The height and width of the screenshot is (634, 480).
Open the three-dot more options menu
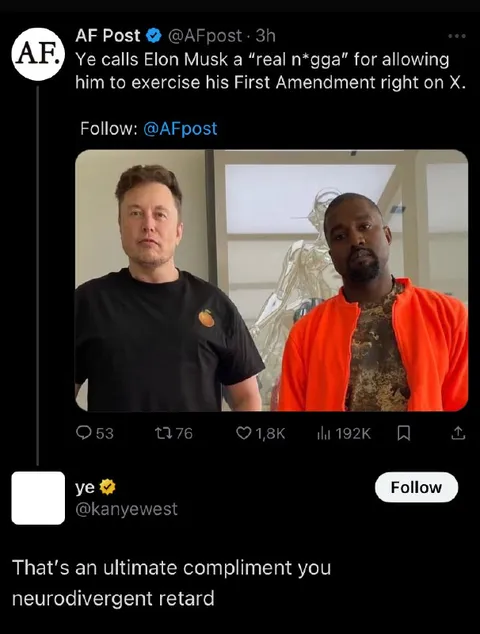point(457,36)
